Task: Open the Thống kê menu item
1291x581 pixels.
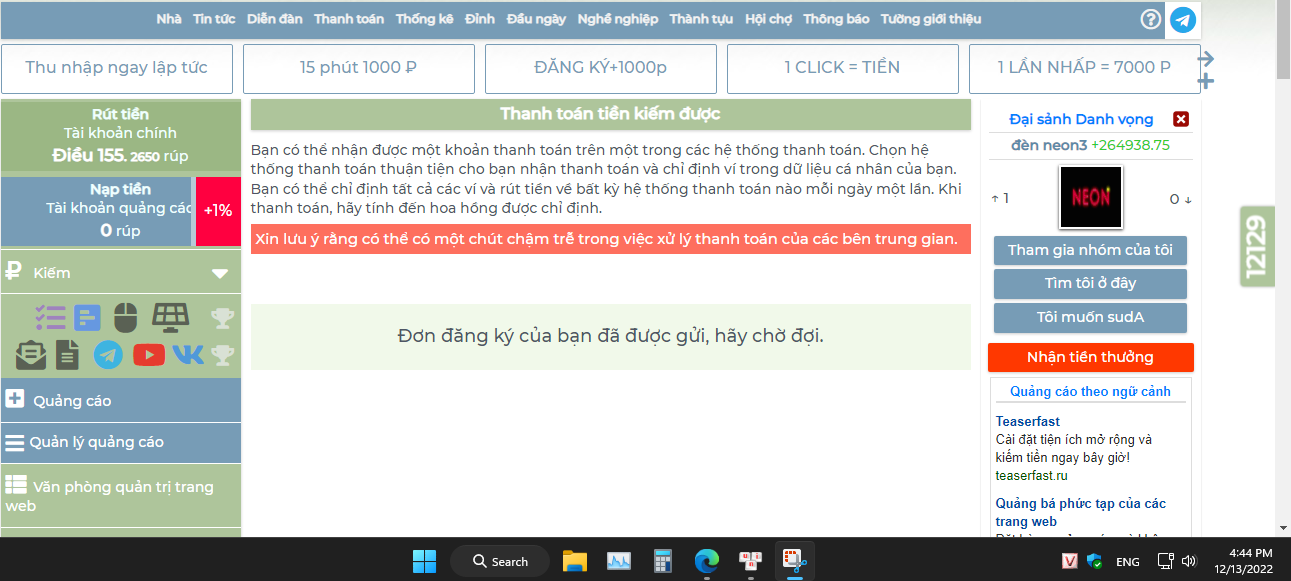Action: (x=424, y=19)
